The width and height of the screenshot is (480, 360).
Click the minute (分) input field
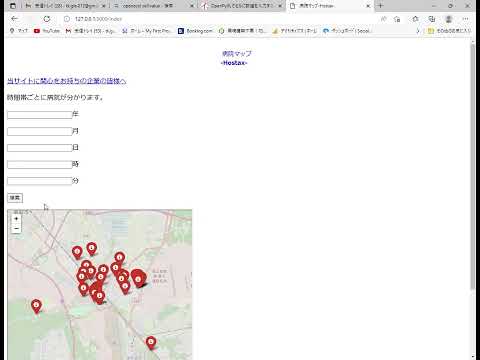click(40, 181)
